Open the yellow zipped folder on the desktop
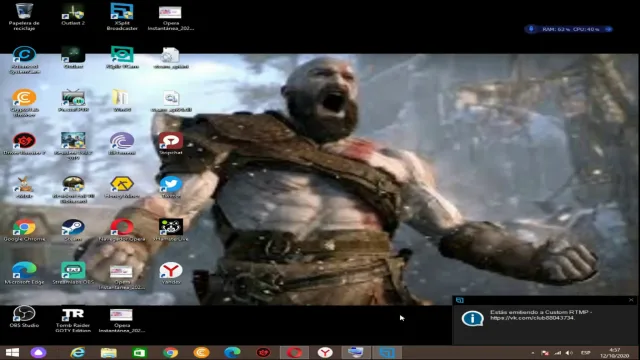640x360 pixels. tap(122, 100)
